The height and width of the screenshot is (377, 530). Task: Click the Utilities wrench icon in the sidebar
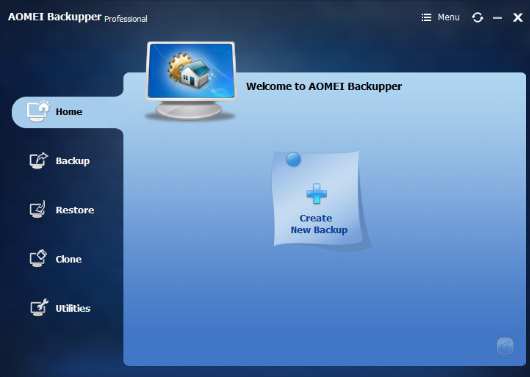point(39,308)
